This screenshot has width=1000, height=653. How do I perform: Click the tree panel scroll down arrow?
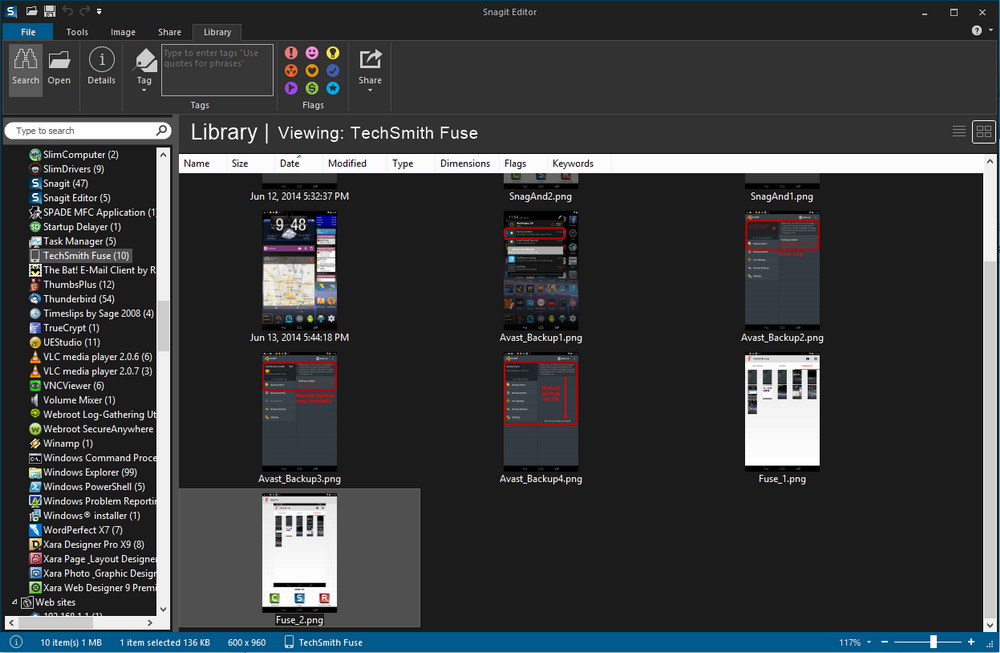[x=163, y=609]
